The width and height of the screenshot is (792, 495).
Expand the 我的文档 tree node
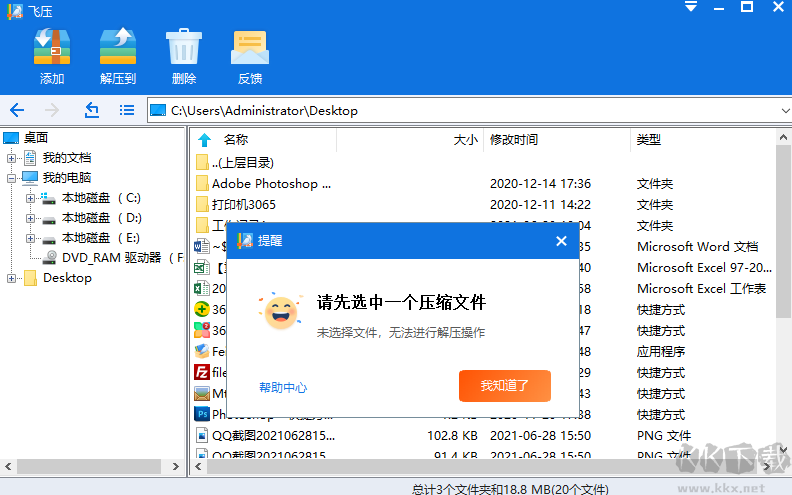point(11,158)
